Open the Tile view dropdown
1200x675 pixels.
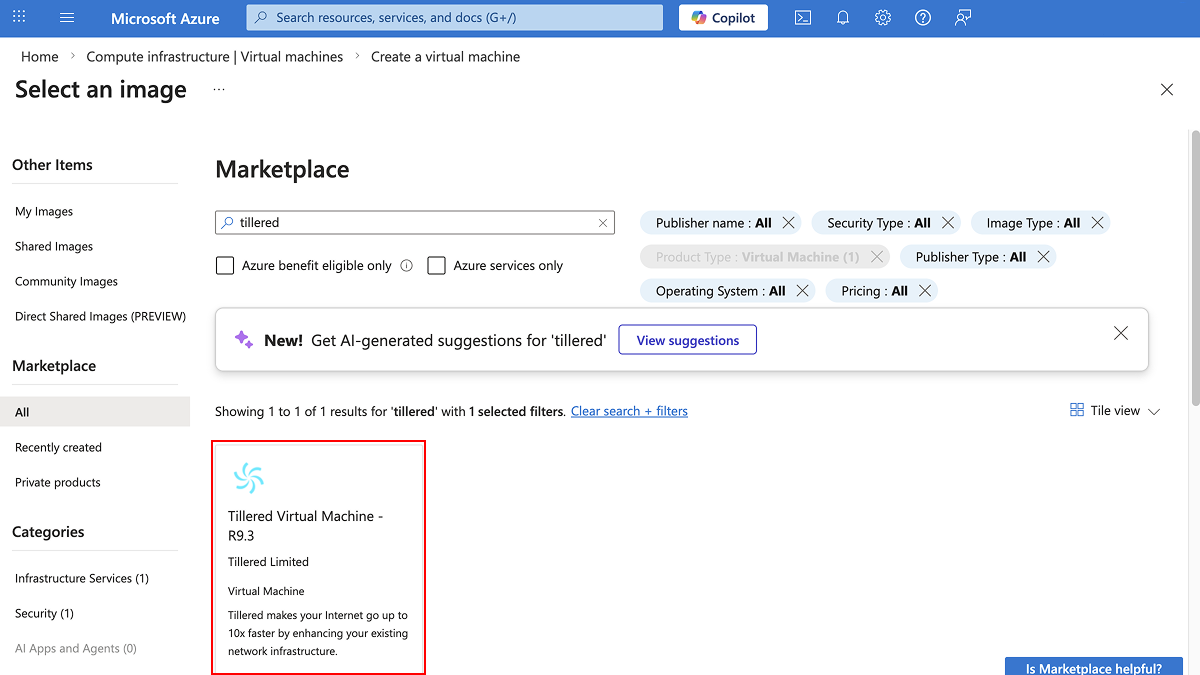[x=1113, y=410]
